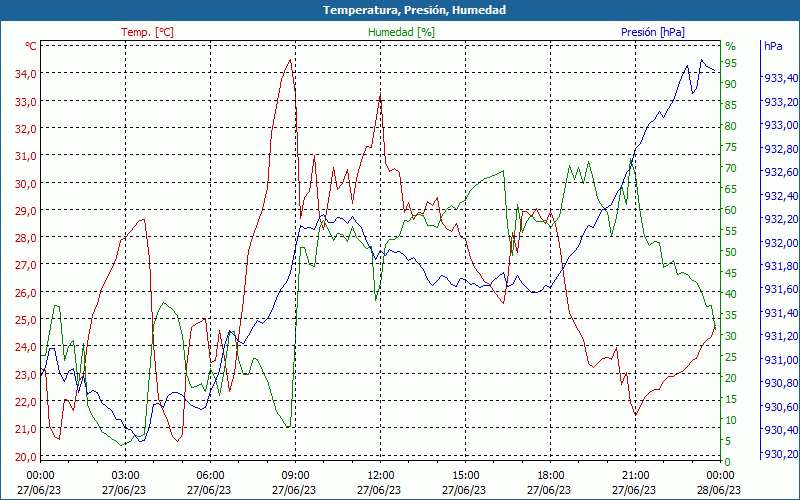Click the 12:00 time axis label
The image size is (800, 500).
(381, 476)
